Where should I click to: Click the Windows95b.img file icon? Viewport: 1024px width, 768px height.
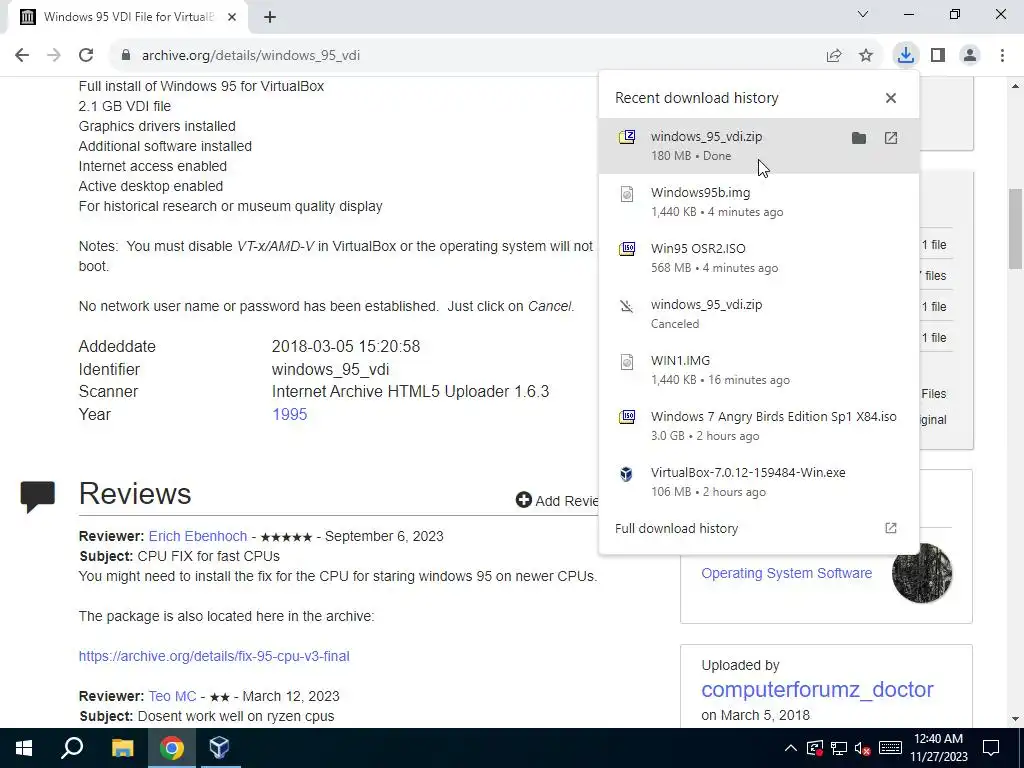(627, 193)
